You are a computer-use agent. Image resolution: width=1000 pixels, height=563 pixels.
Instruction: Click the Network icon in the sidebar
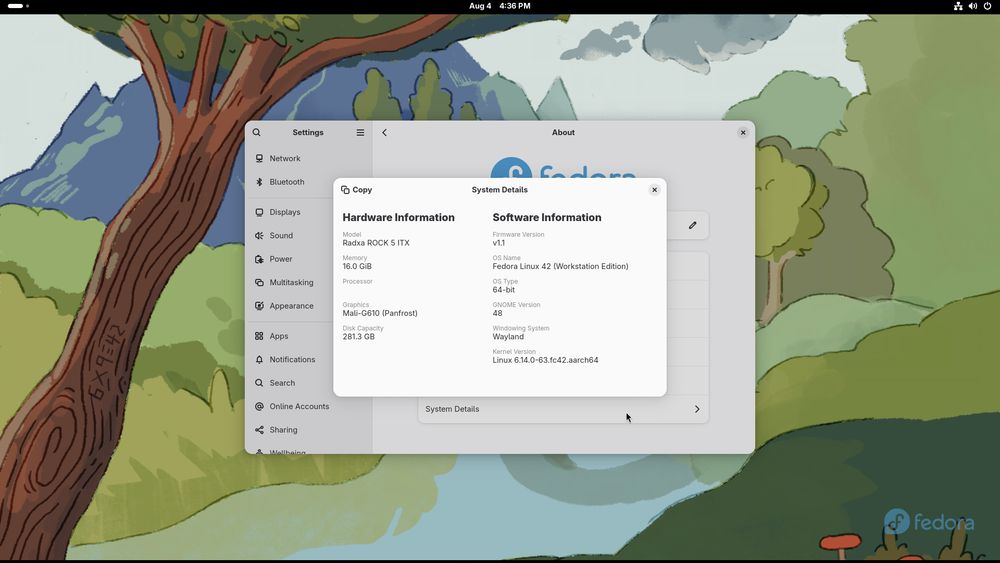pos(259,159)
